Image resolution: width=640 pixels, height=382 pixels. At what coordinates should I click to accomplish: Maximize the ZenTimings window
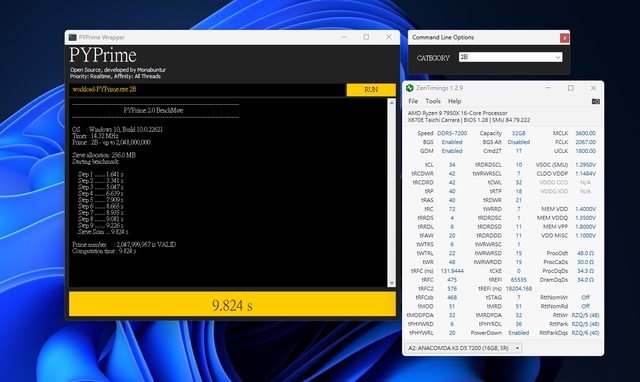coord(571,88)
